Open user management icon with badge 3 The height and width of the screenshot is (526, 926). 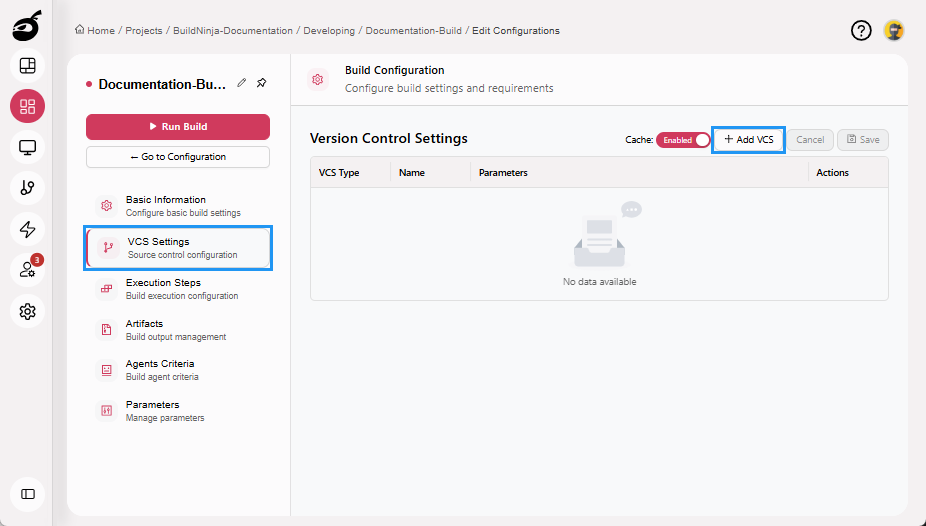(27, 270)
